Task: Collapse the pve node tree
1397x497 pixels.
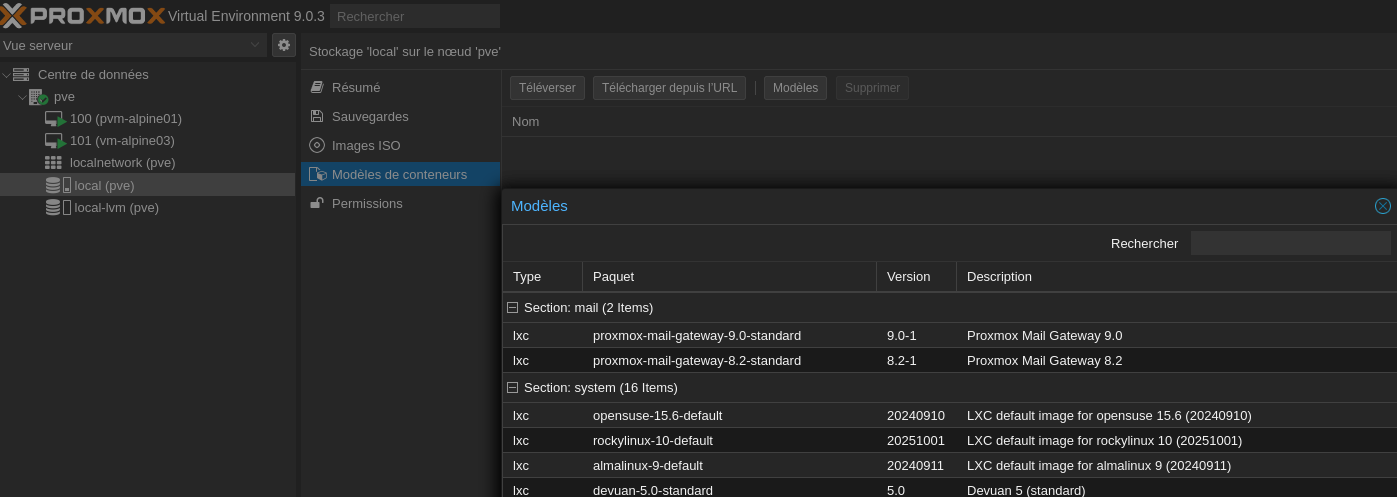Action: point(22,98)
